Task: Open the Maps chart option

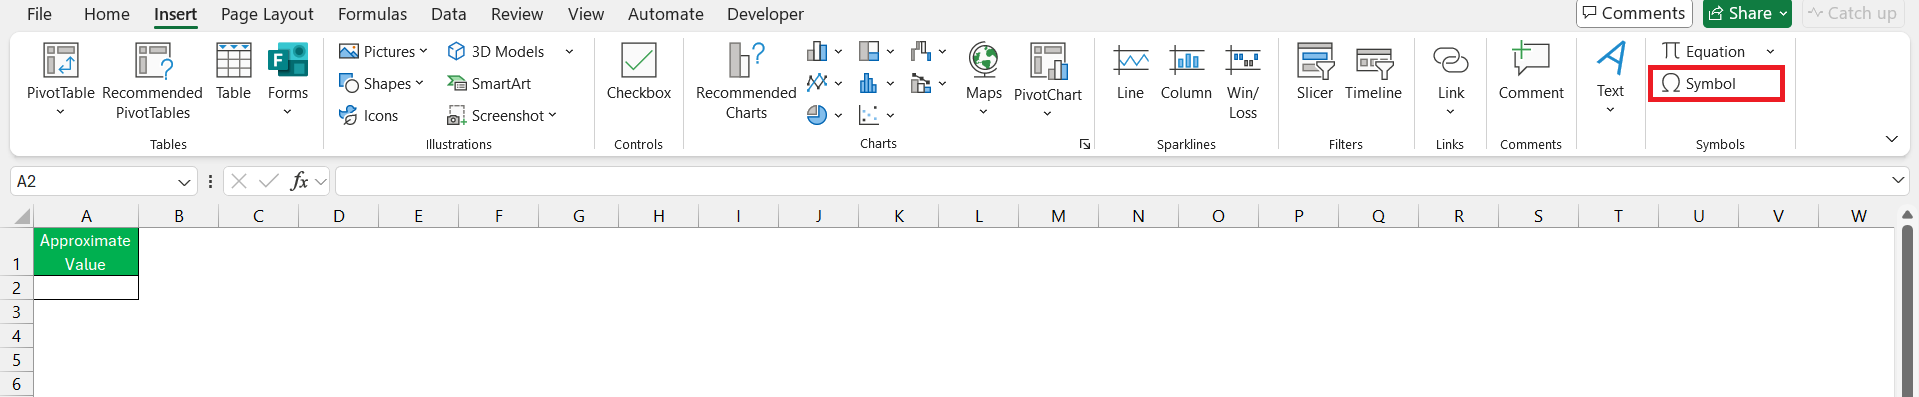Action: (983, 80)
